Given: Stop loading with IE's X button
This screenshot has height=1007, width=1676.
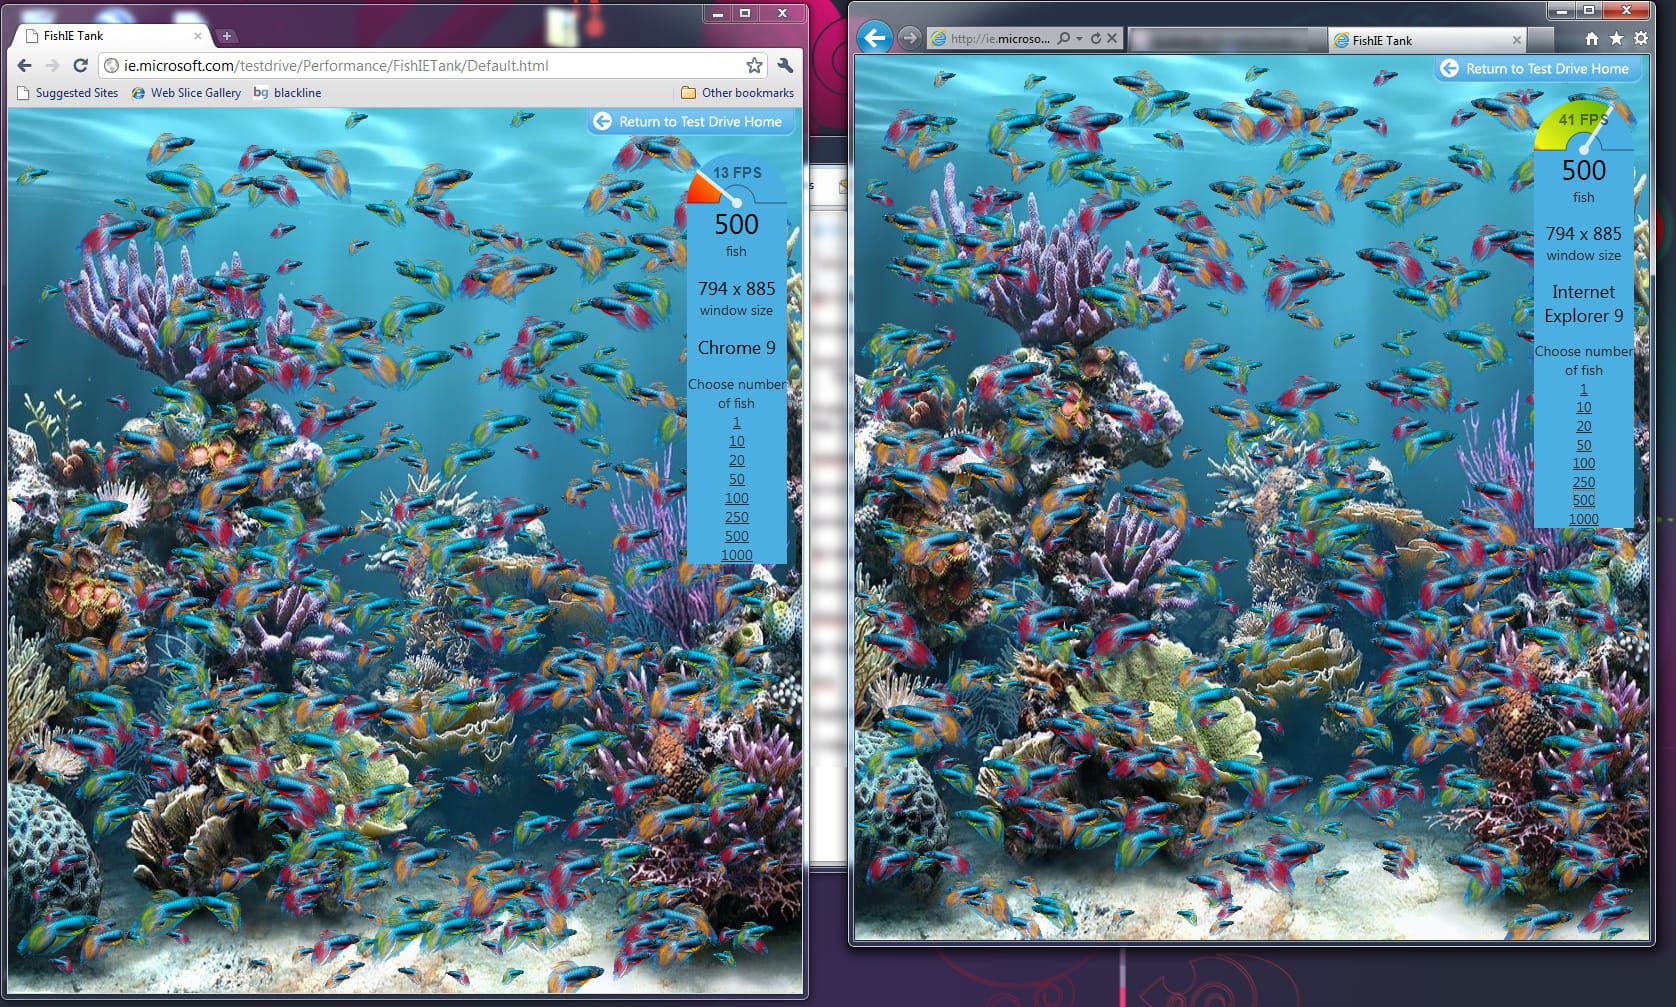Looking at the screenshot, I should (1112, 39).
